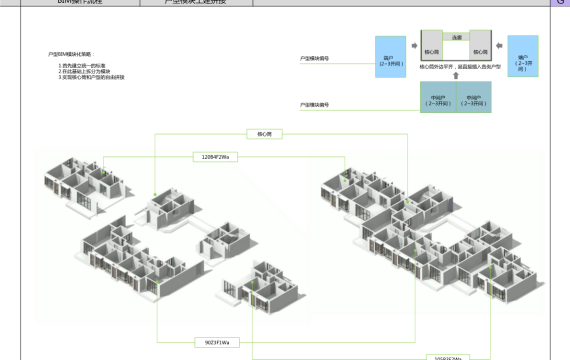
Task: Select the right light-blue 端户 box
Action: [x=523, y=56]
